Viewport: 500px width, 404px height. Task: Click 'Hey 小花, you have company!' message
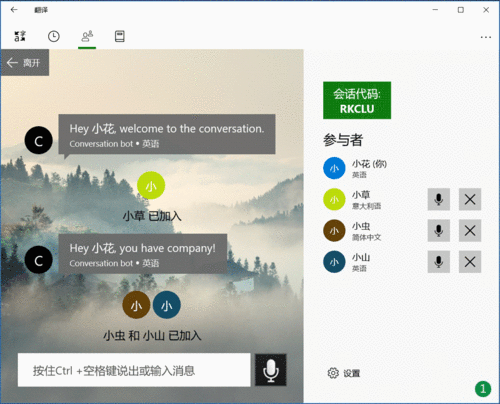click(x=143, y=254)
